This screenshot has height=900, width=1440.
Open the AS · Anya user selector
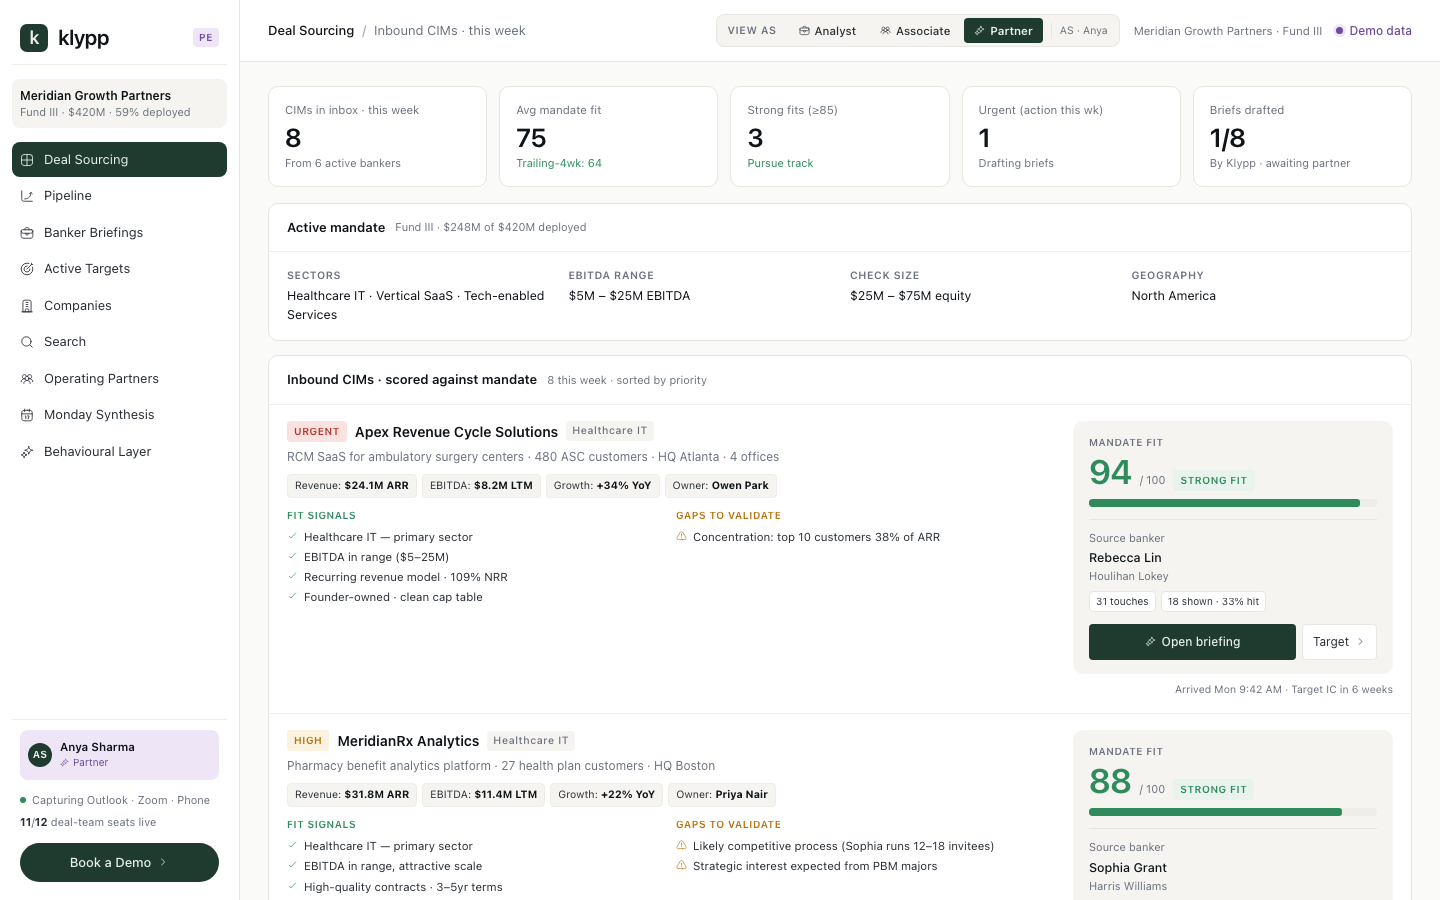tap(1083, 31)
